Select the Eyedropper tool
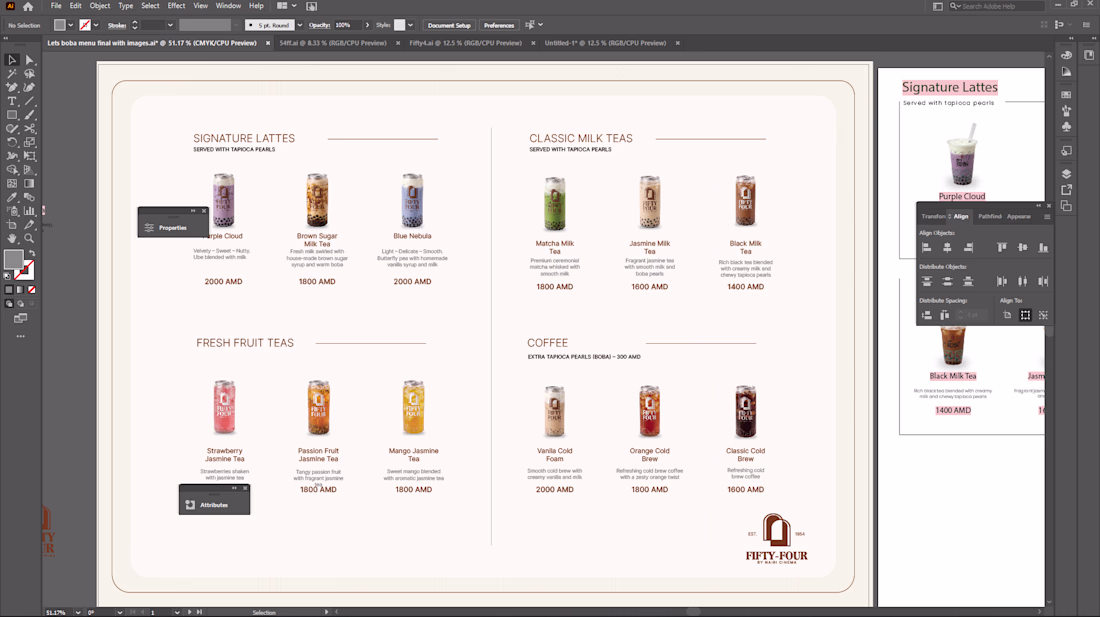This screenshot has height=617, width=1100. point(12,197)
